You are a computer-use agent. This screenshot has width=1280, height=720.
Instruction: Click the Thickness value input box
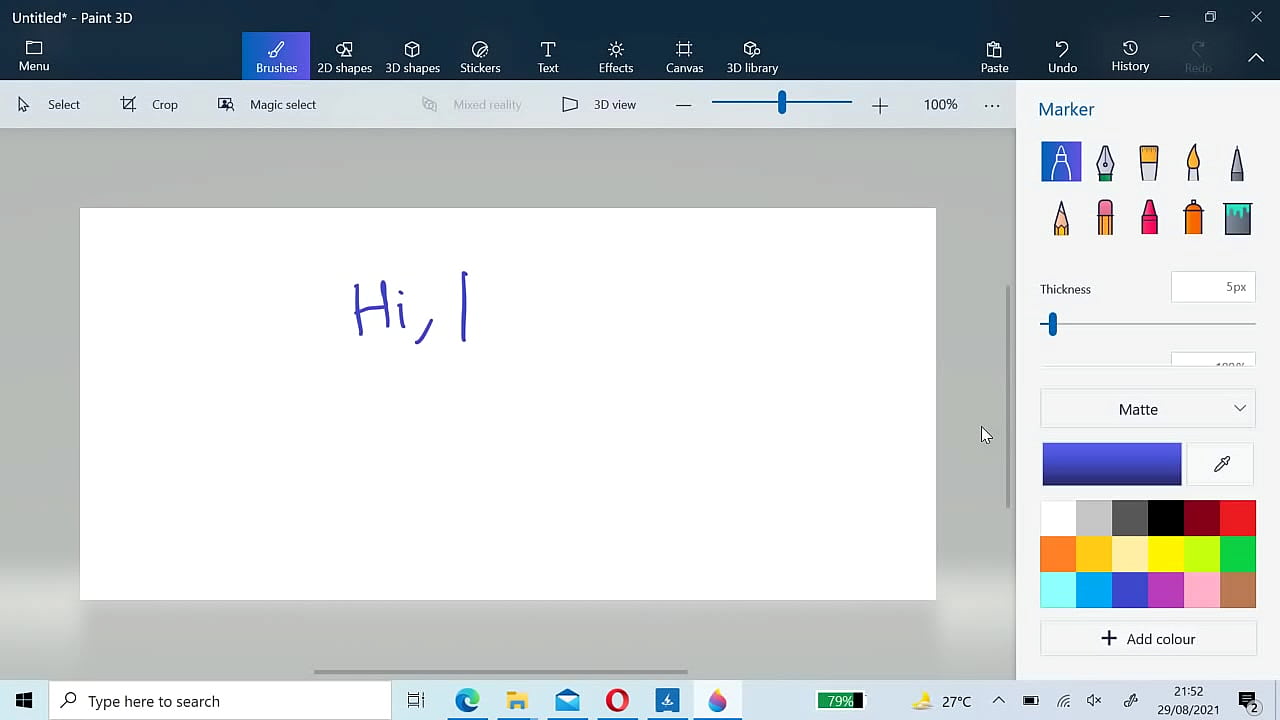point(1213,287)
